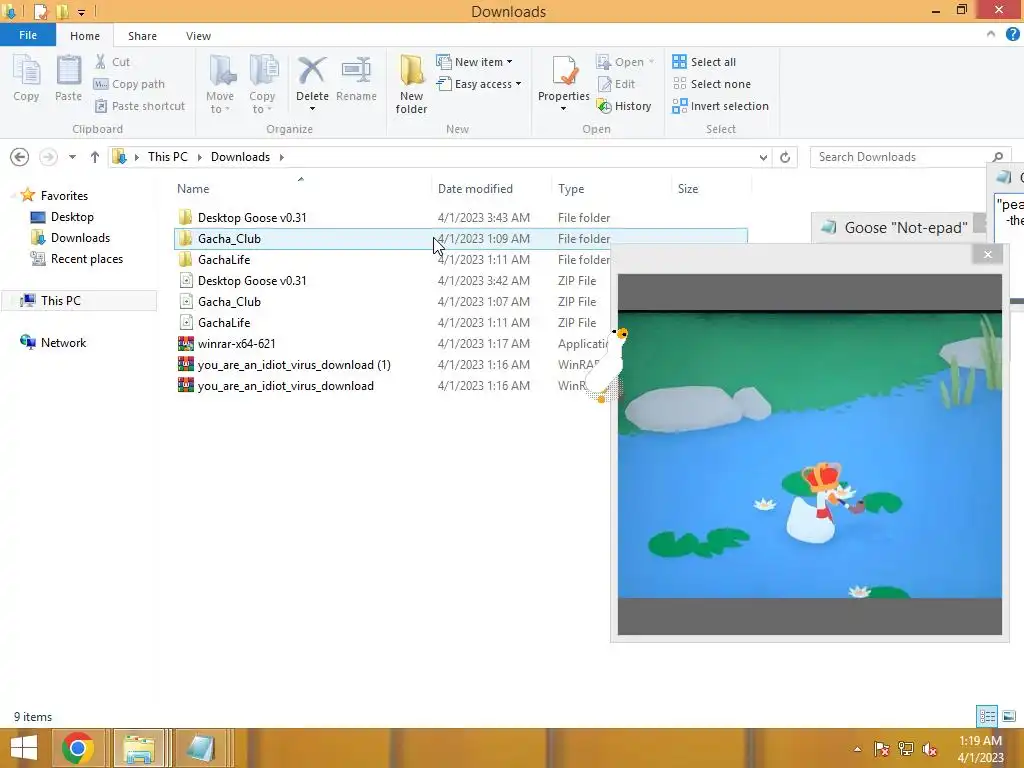Refresh the Downloads folder view
This screenshot has height=768, width=1024.
coord(785,157)
